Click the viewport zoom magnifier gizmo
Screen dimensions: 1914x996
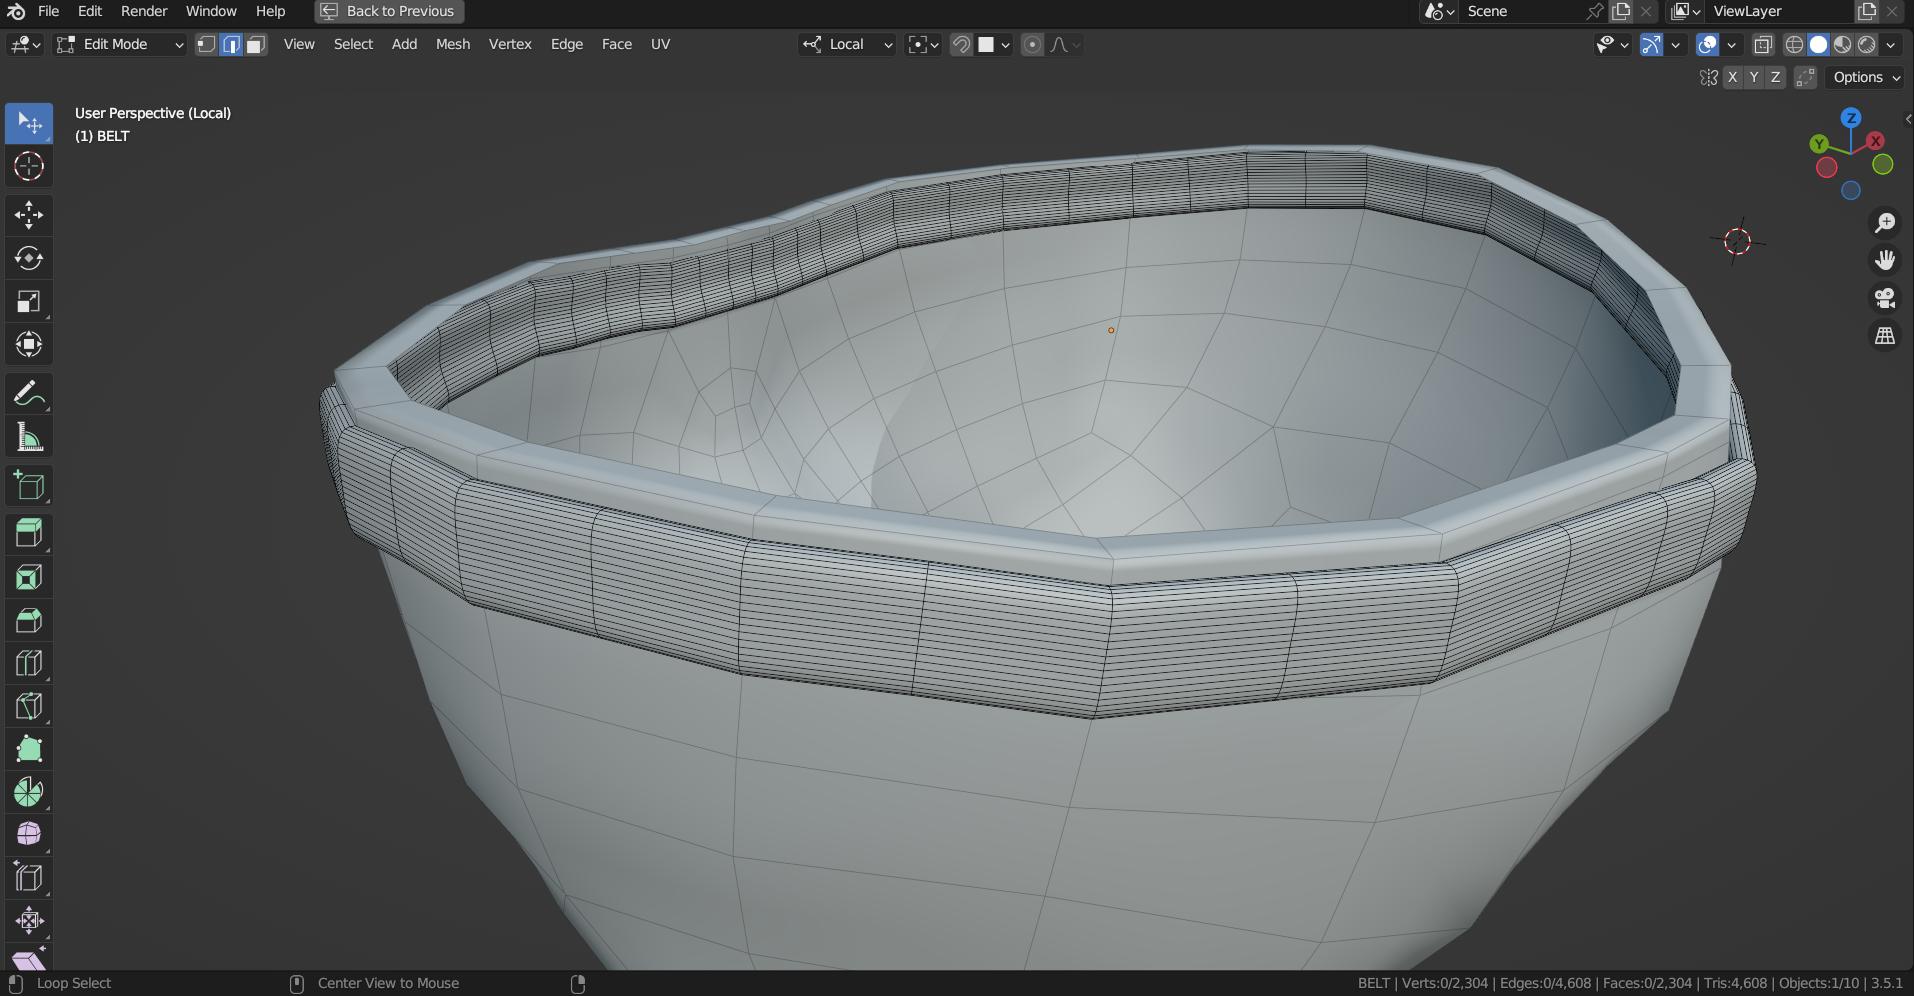pos(1885,223)
